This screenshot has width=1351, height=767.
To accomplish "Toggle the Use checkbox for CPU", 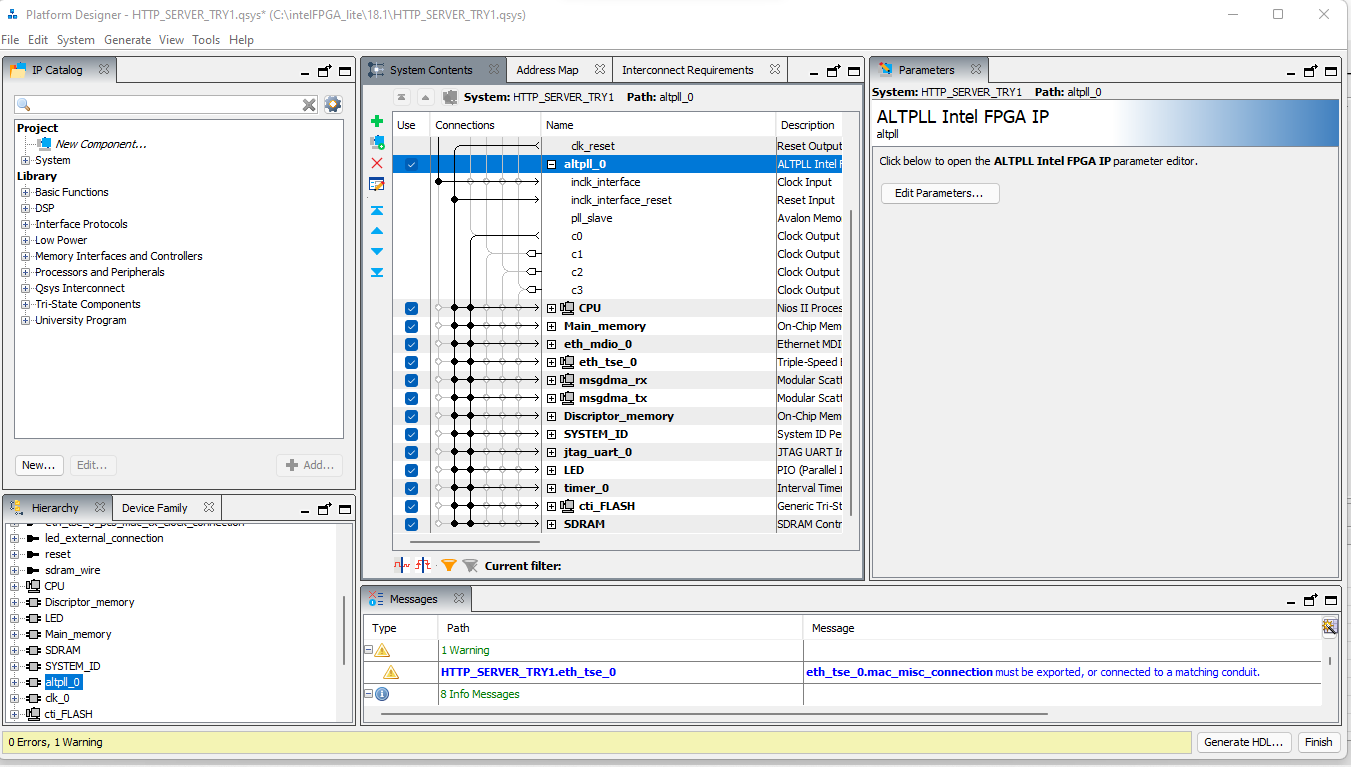I will (411, 308).
